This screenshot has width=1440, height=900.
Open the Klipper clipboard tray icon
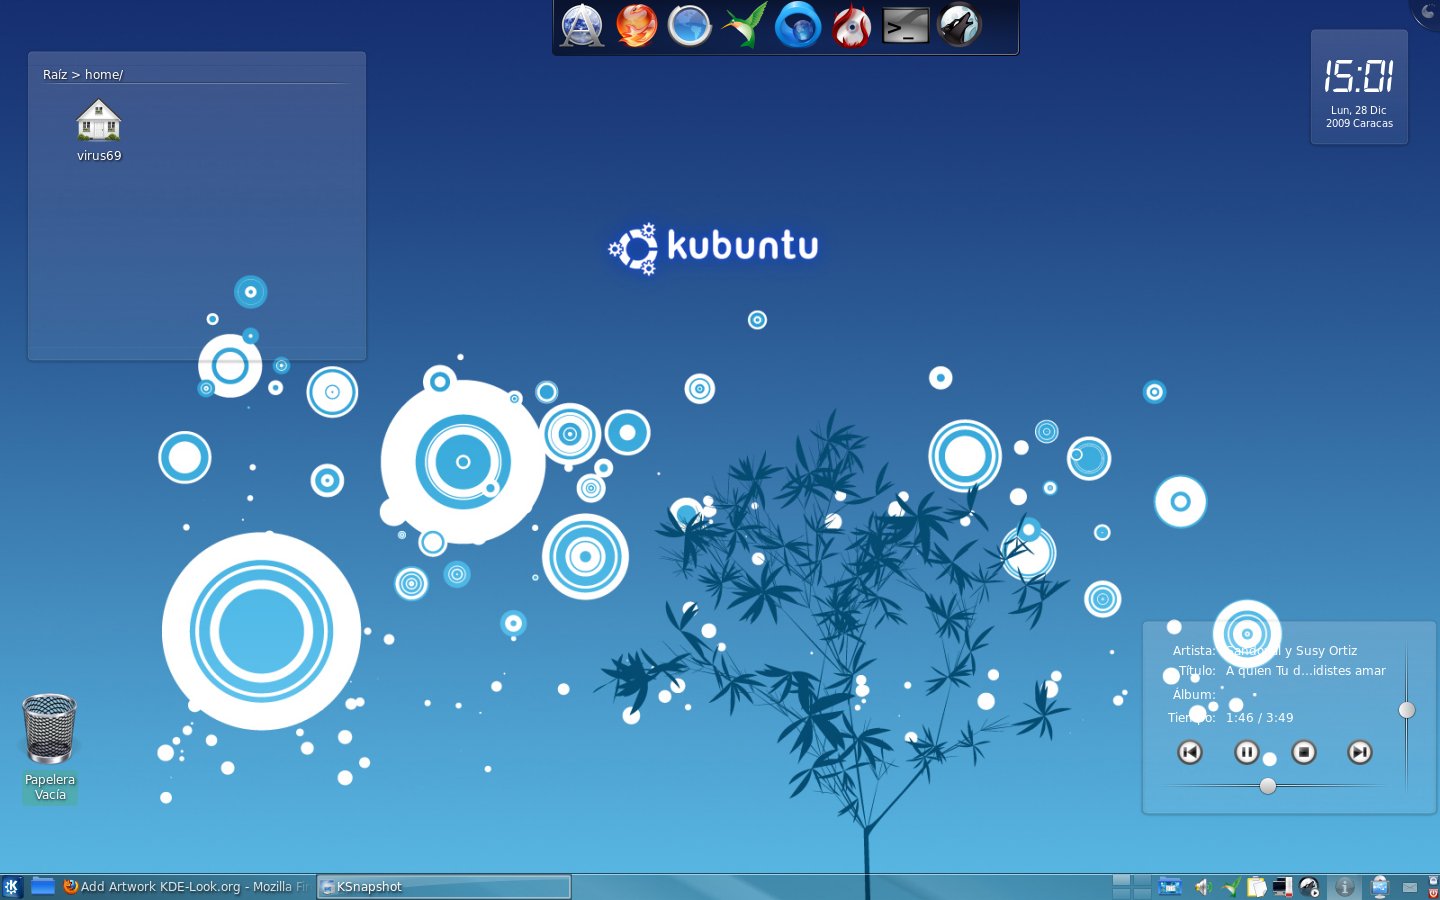click(1257, 887)
